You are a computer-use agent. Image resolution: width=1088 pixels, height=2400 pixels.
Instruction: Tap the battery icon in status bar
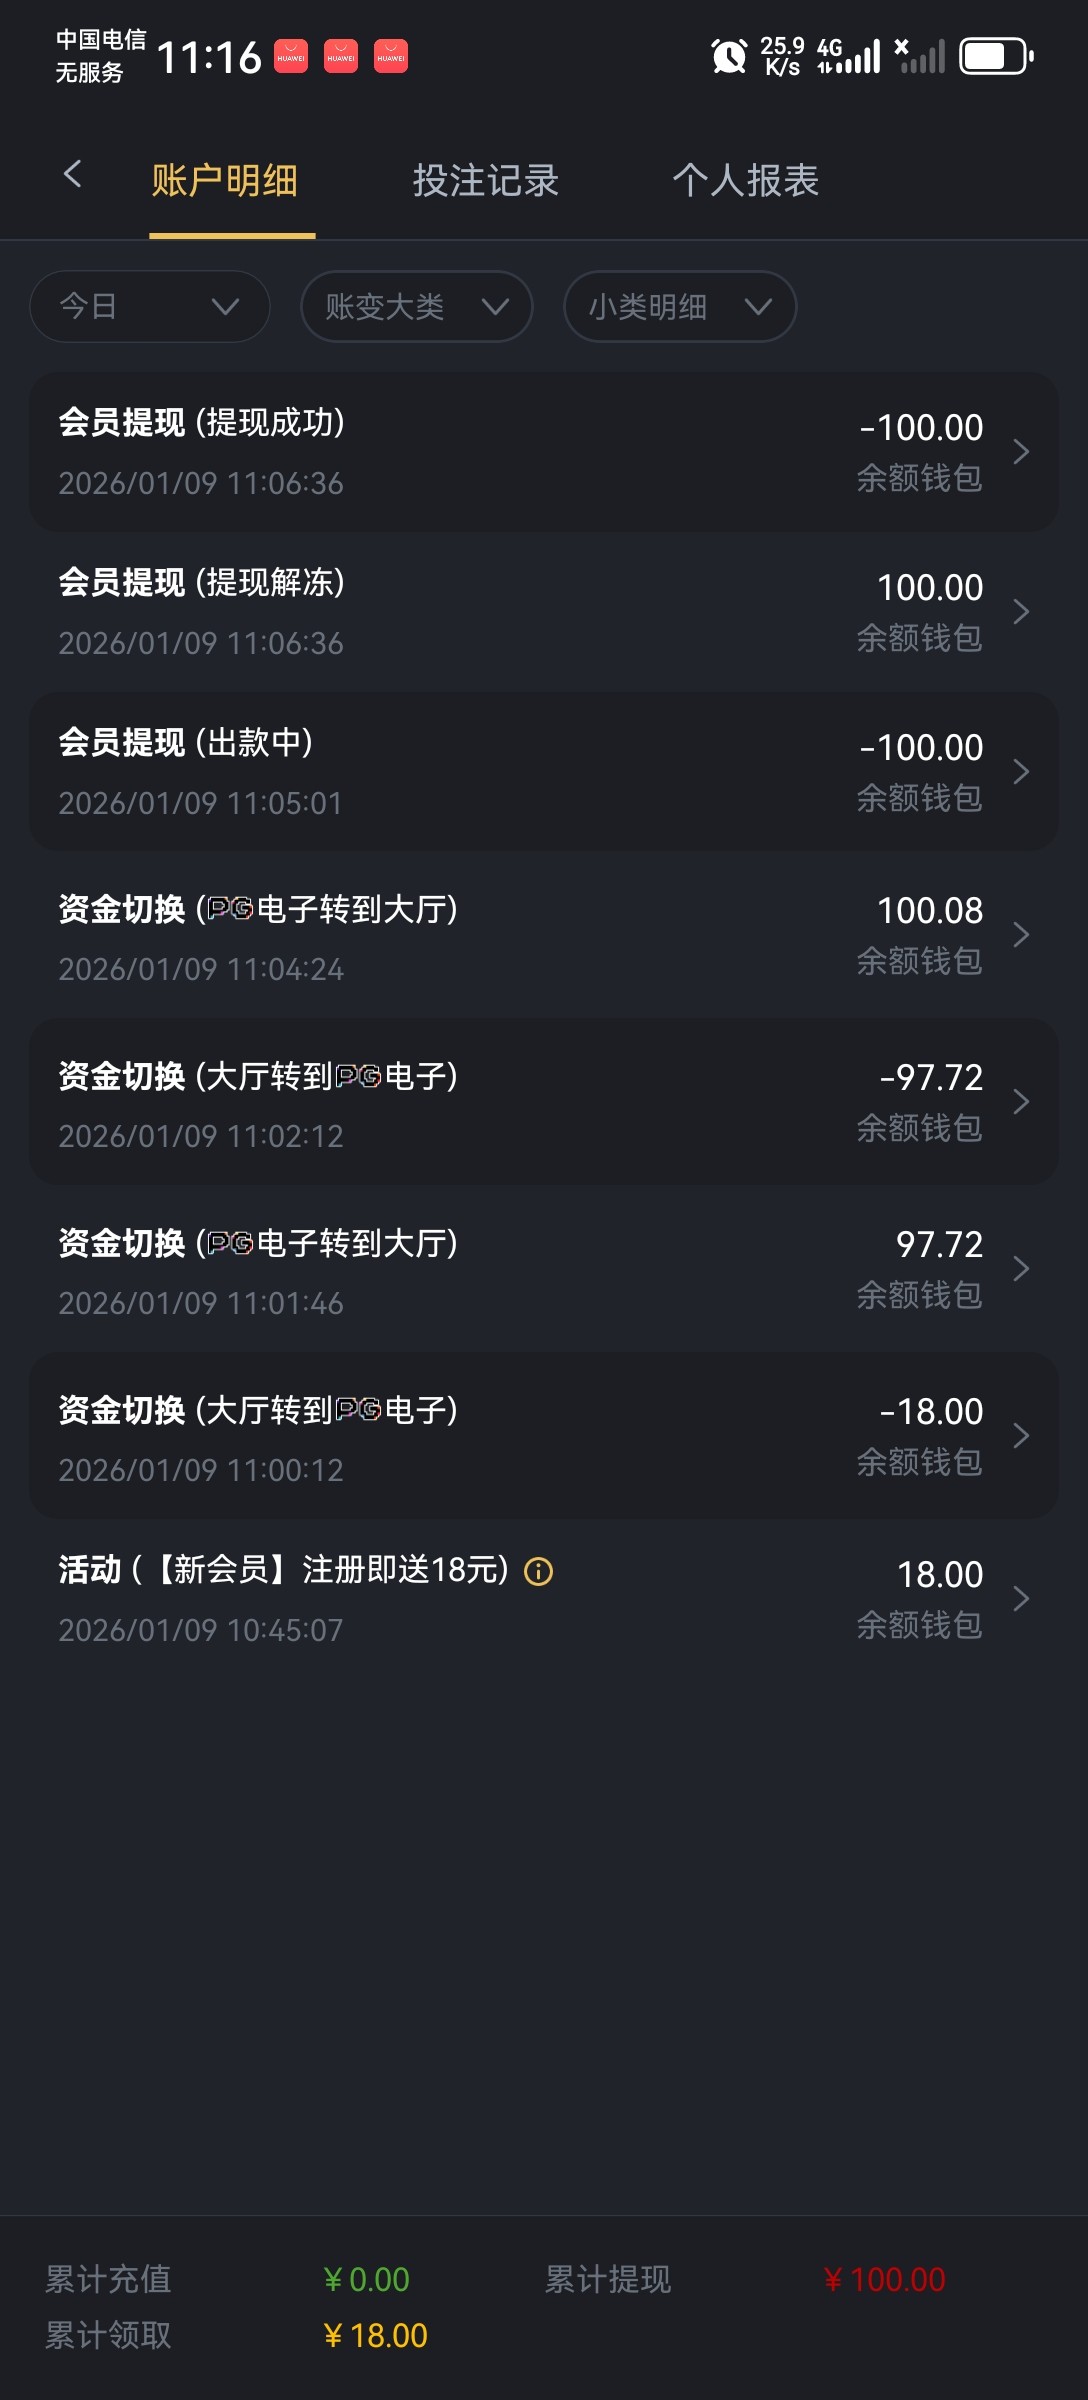pos(996,56)
